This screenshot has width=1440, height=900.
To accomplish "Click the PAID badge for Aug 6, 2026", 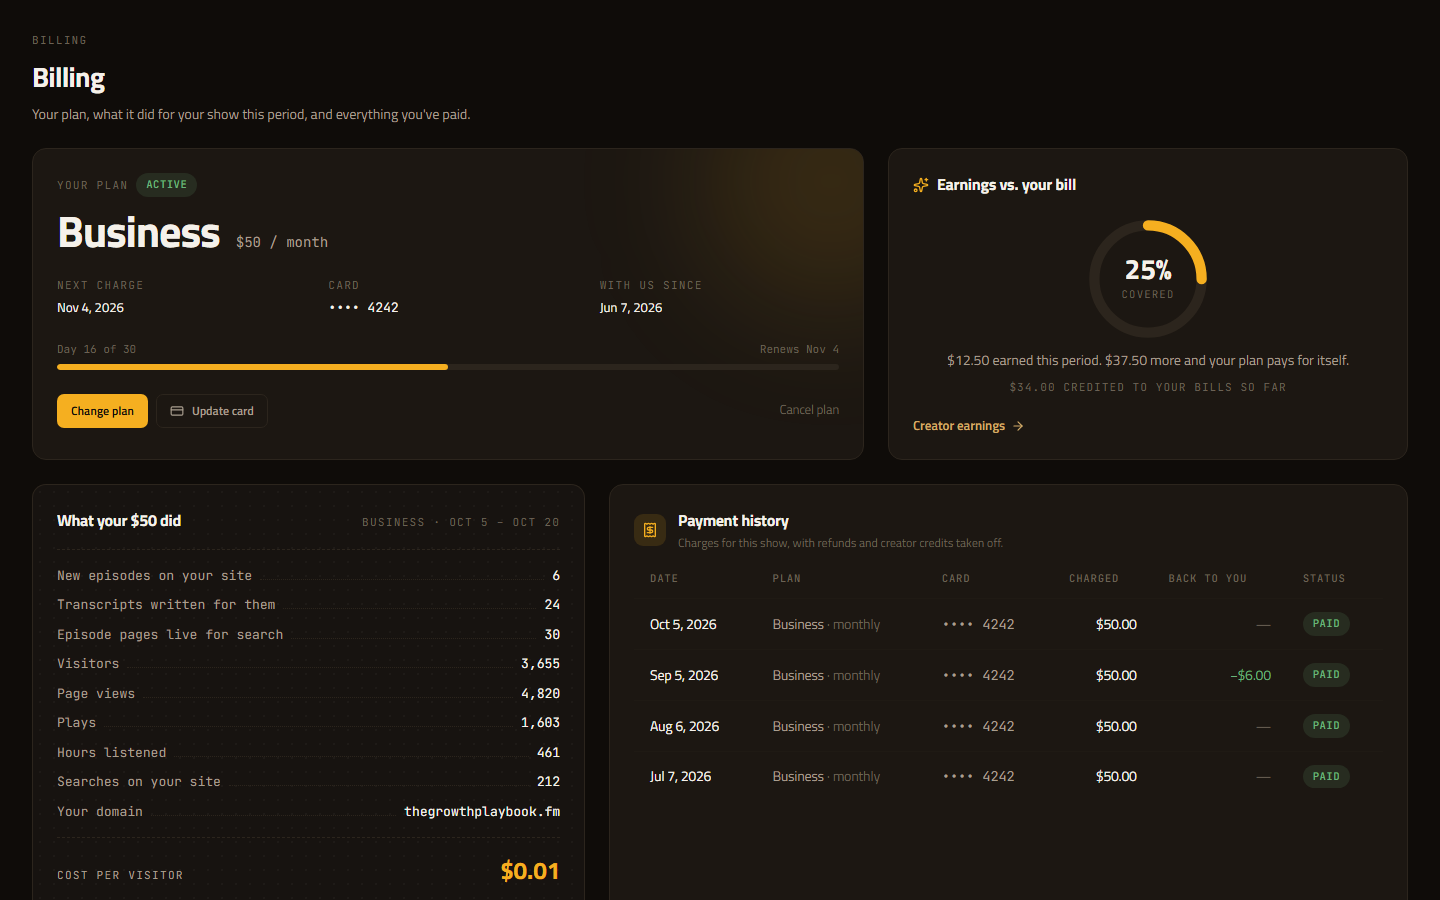I will click(1326, 726).
